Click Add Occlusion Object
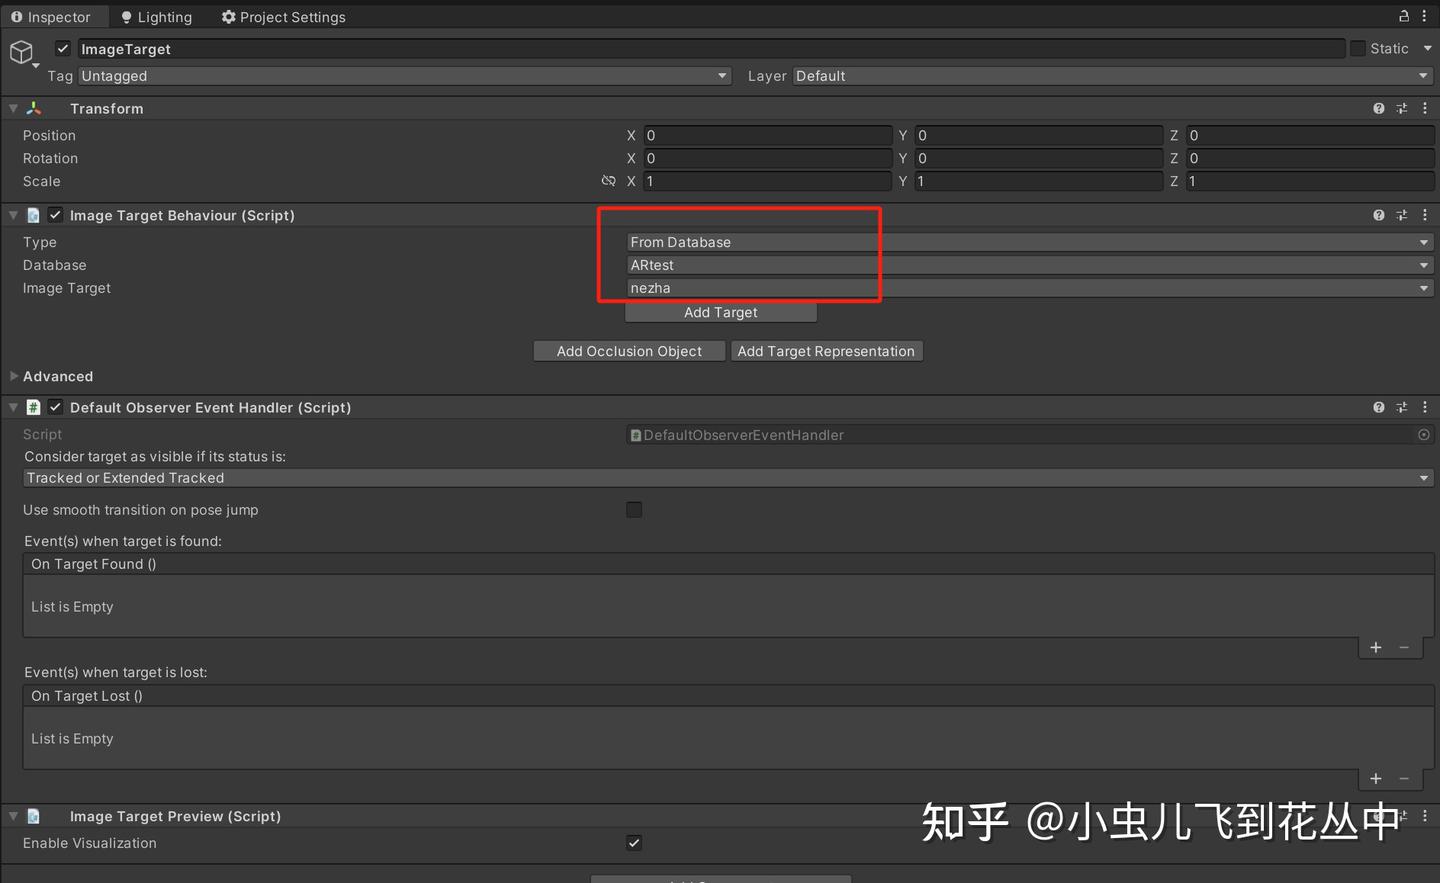 pyautogui.click(x=629, y=351)
